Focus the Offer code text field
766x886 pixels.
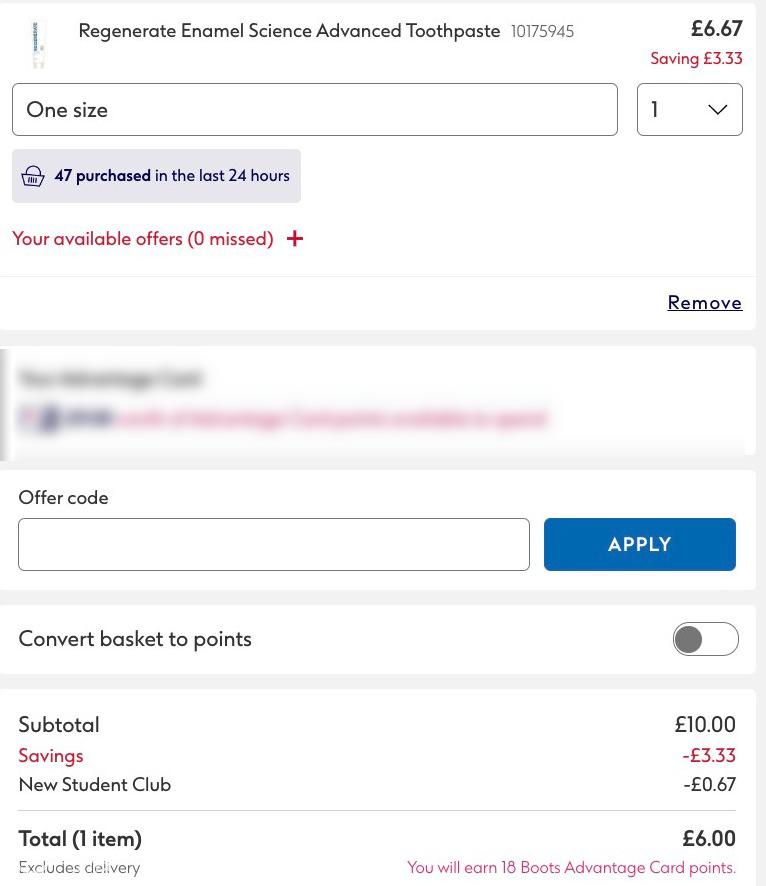[x=274, y=544]
